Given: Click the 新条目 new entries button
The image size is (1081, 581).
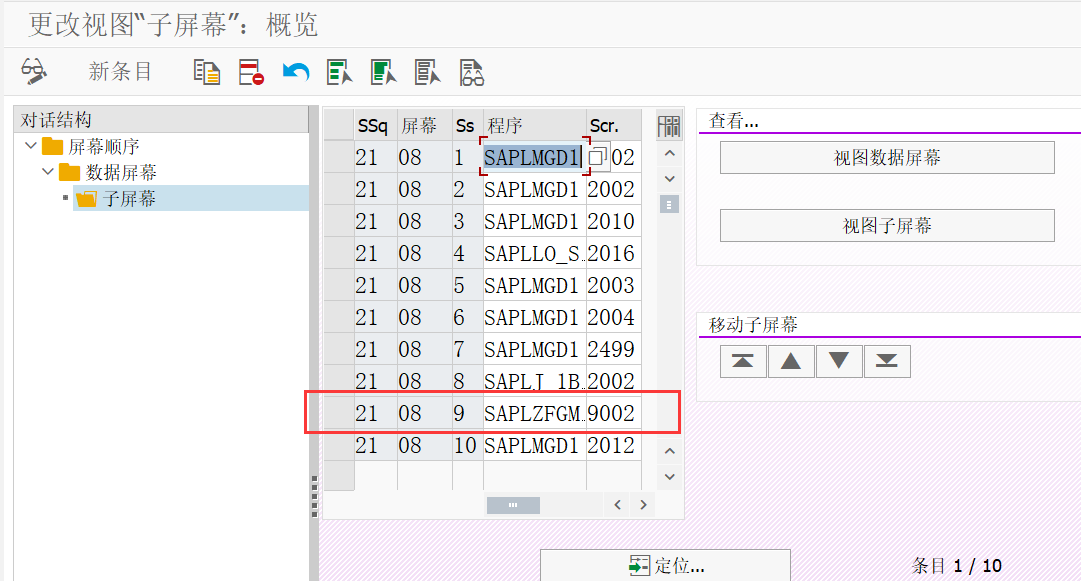Looking at the screenshot, I should coord(120,71).
